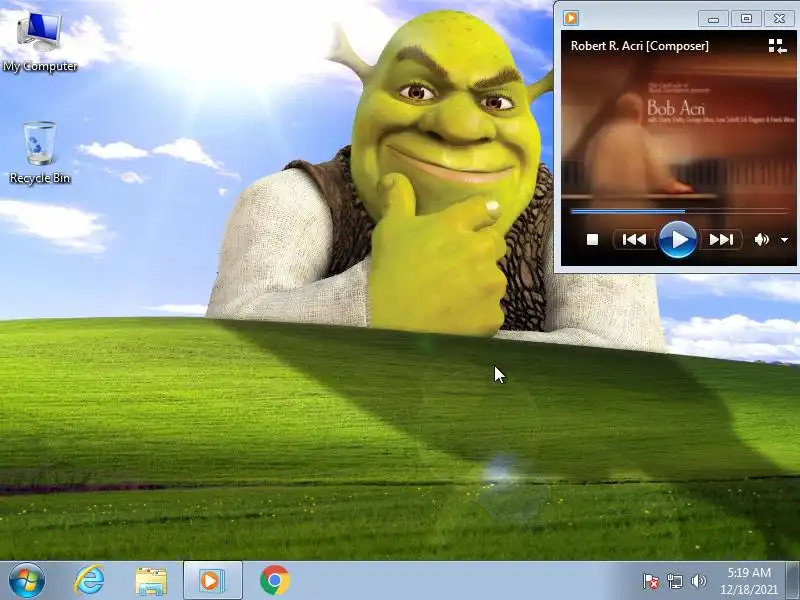Mute the player volume speaker icon

click(761, 239)
